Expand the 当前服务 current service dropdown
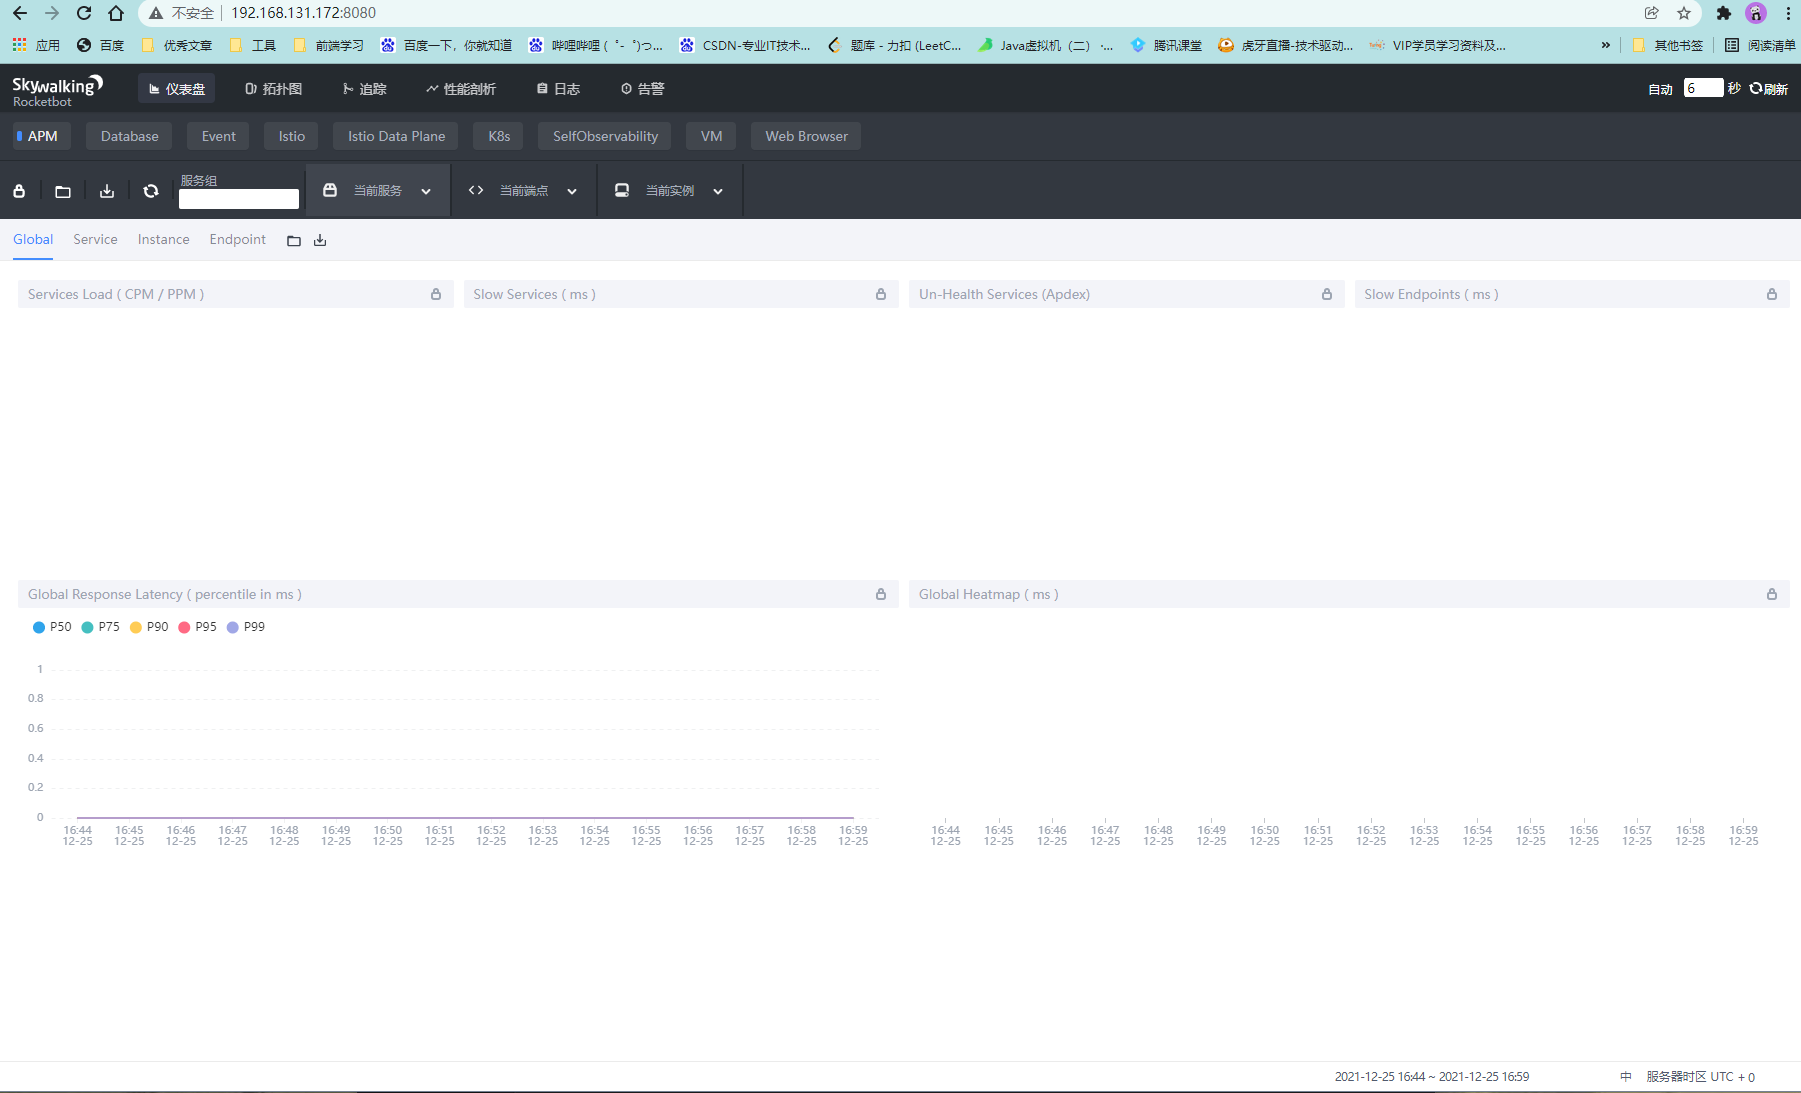Screen dimensions: 1801x1093 coord(378,190)
